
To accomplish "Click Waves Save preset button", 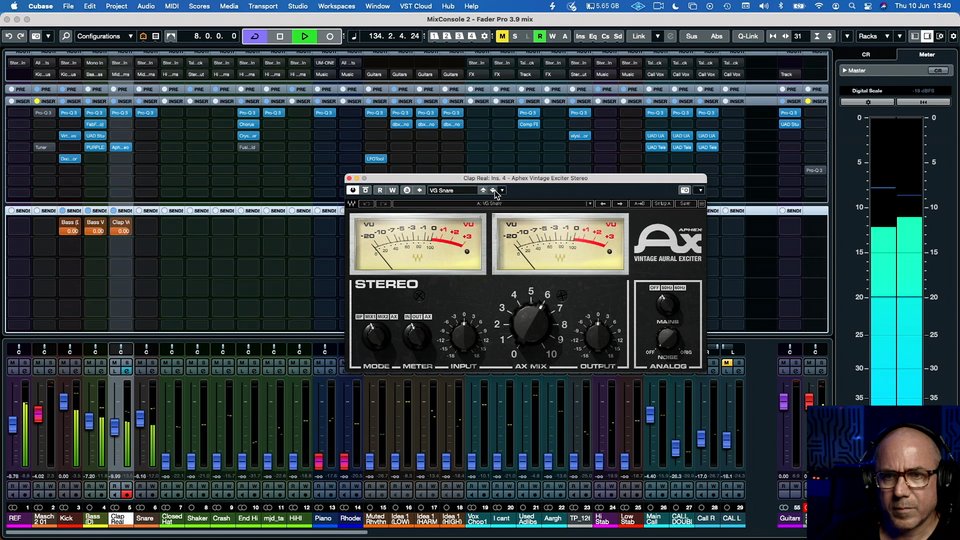I will (x=685, y=203).
